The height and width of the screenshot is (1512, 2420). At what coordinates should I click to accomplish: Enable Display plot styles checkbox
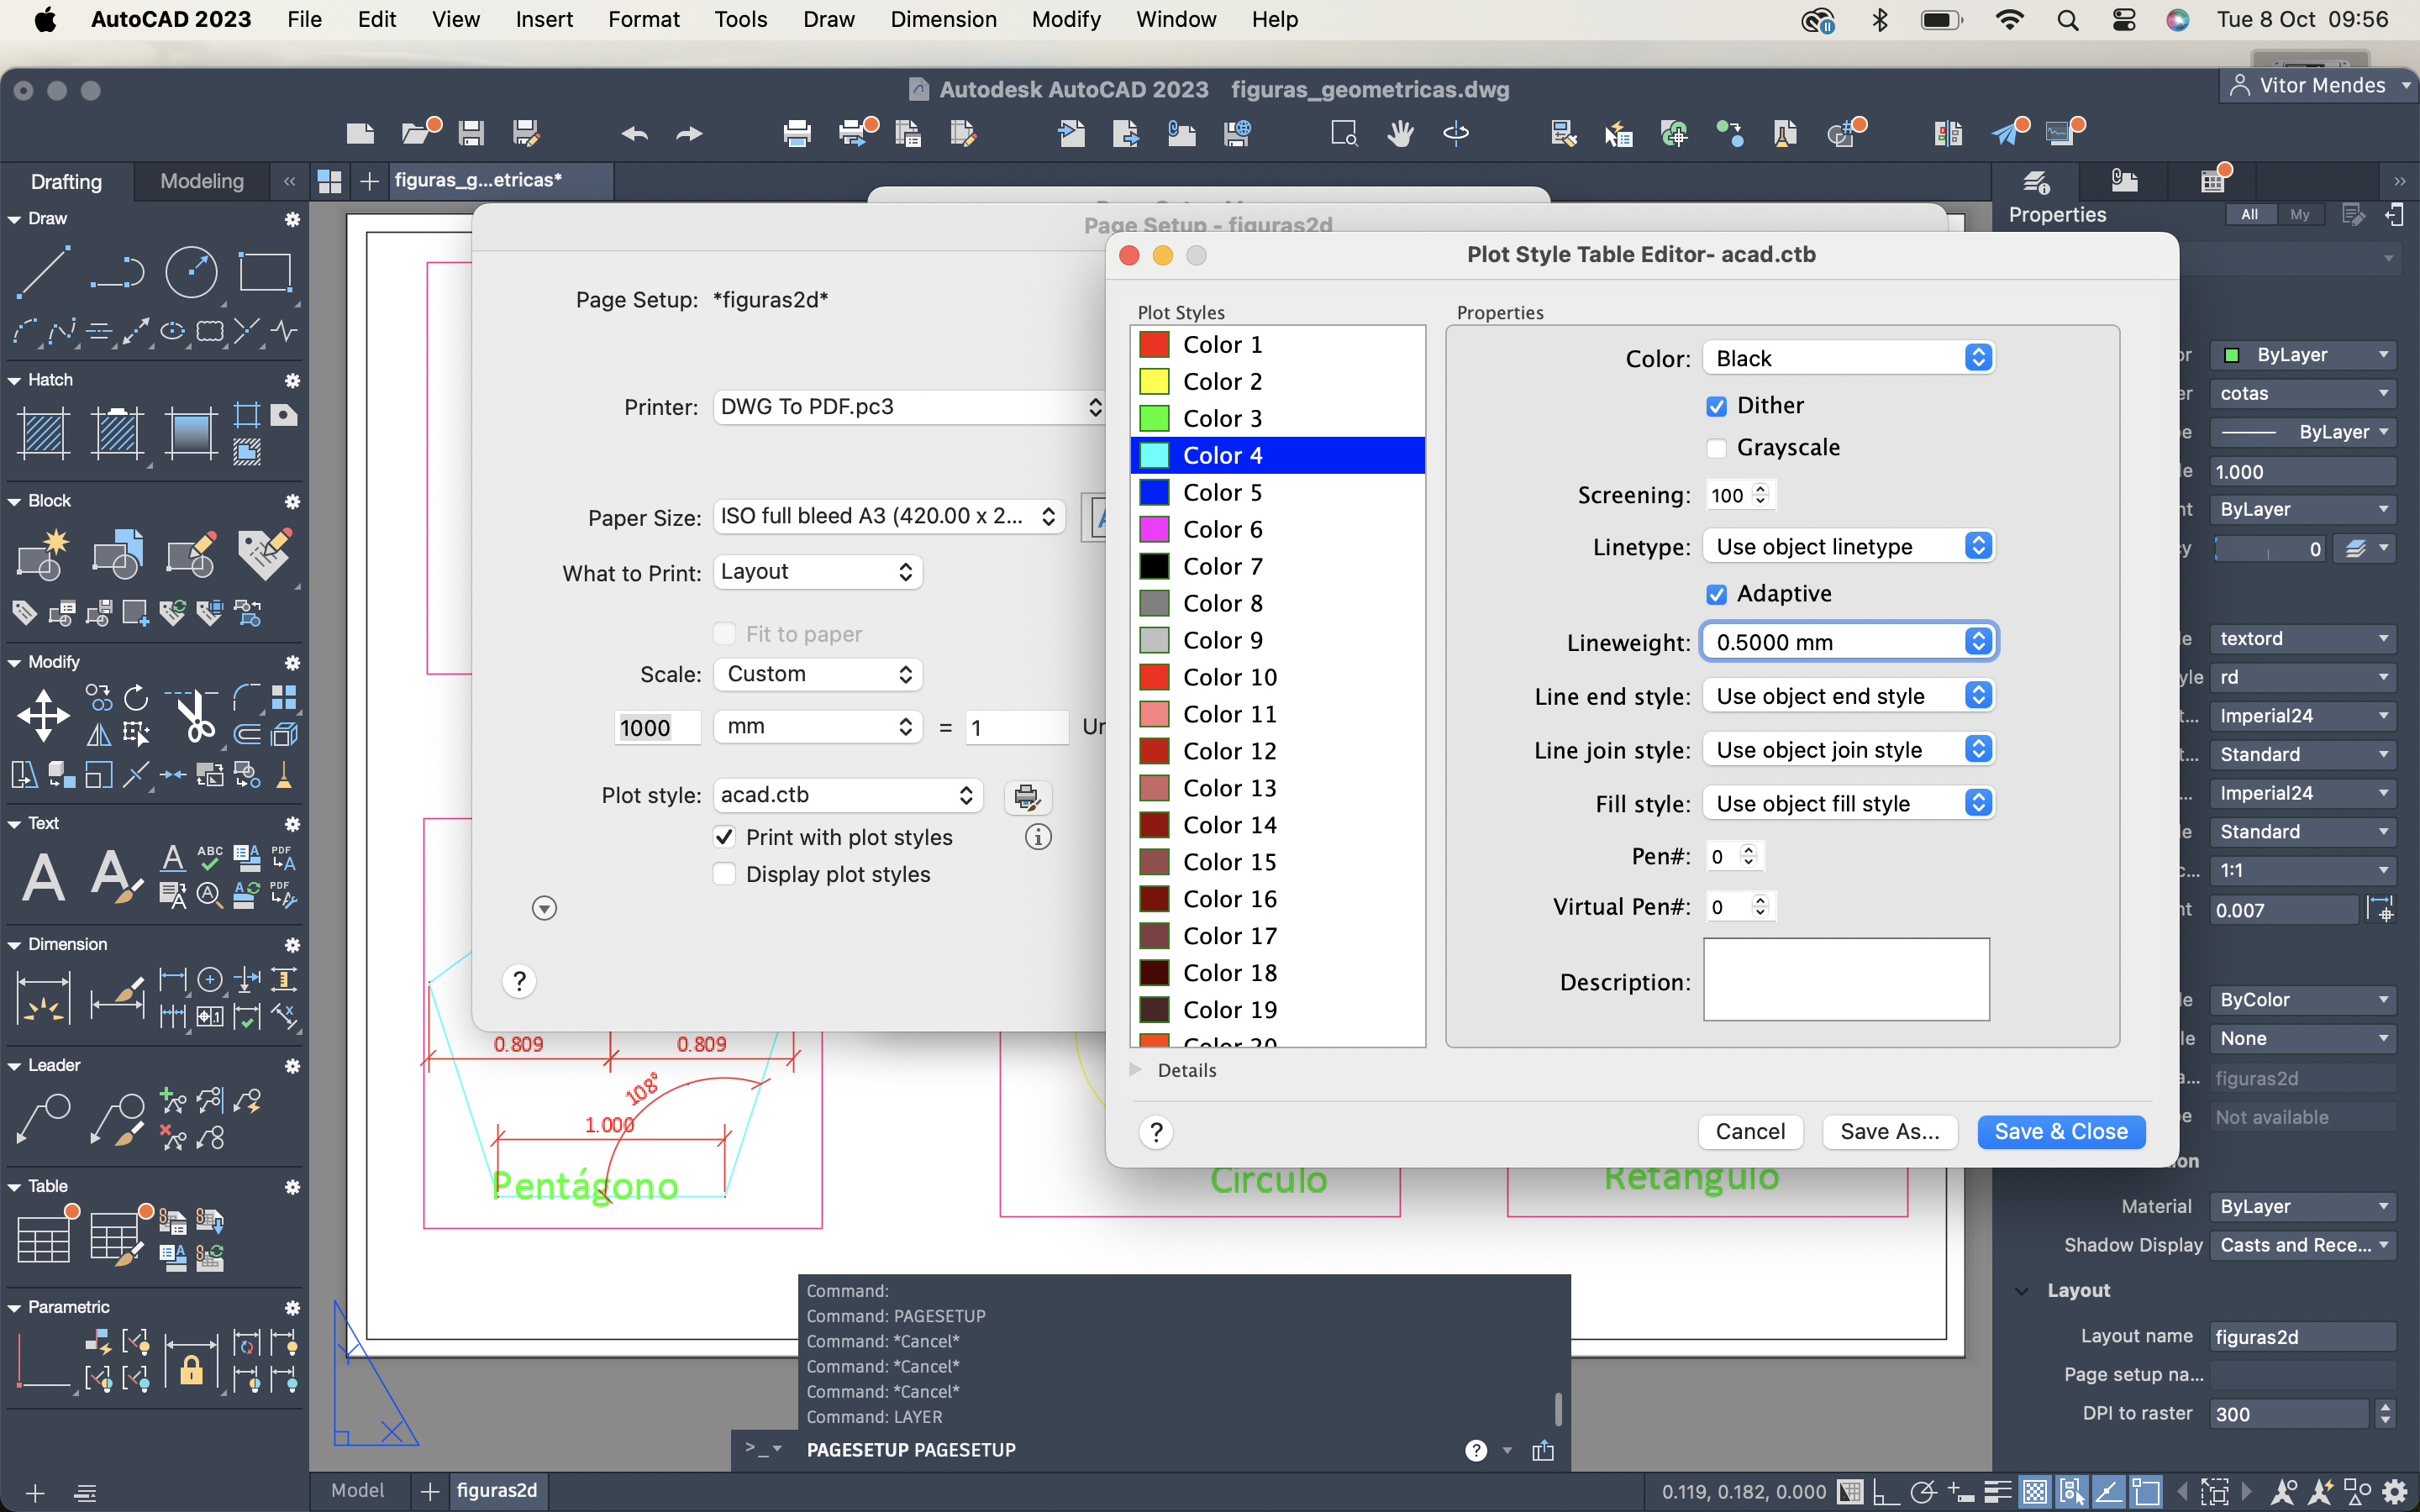pos(725,874)
